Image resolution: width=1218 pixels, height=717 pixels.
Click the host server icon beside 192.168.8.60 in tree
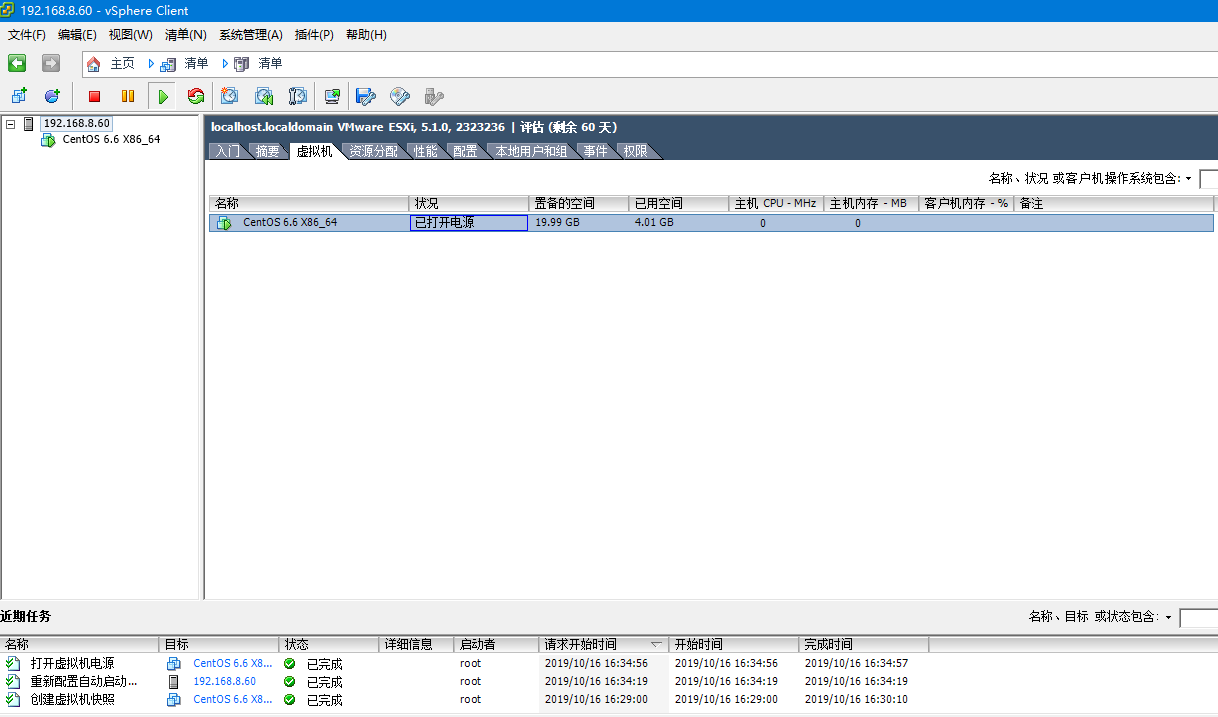pyautogui.click(x=29, y=124)
